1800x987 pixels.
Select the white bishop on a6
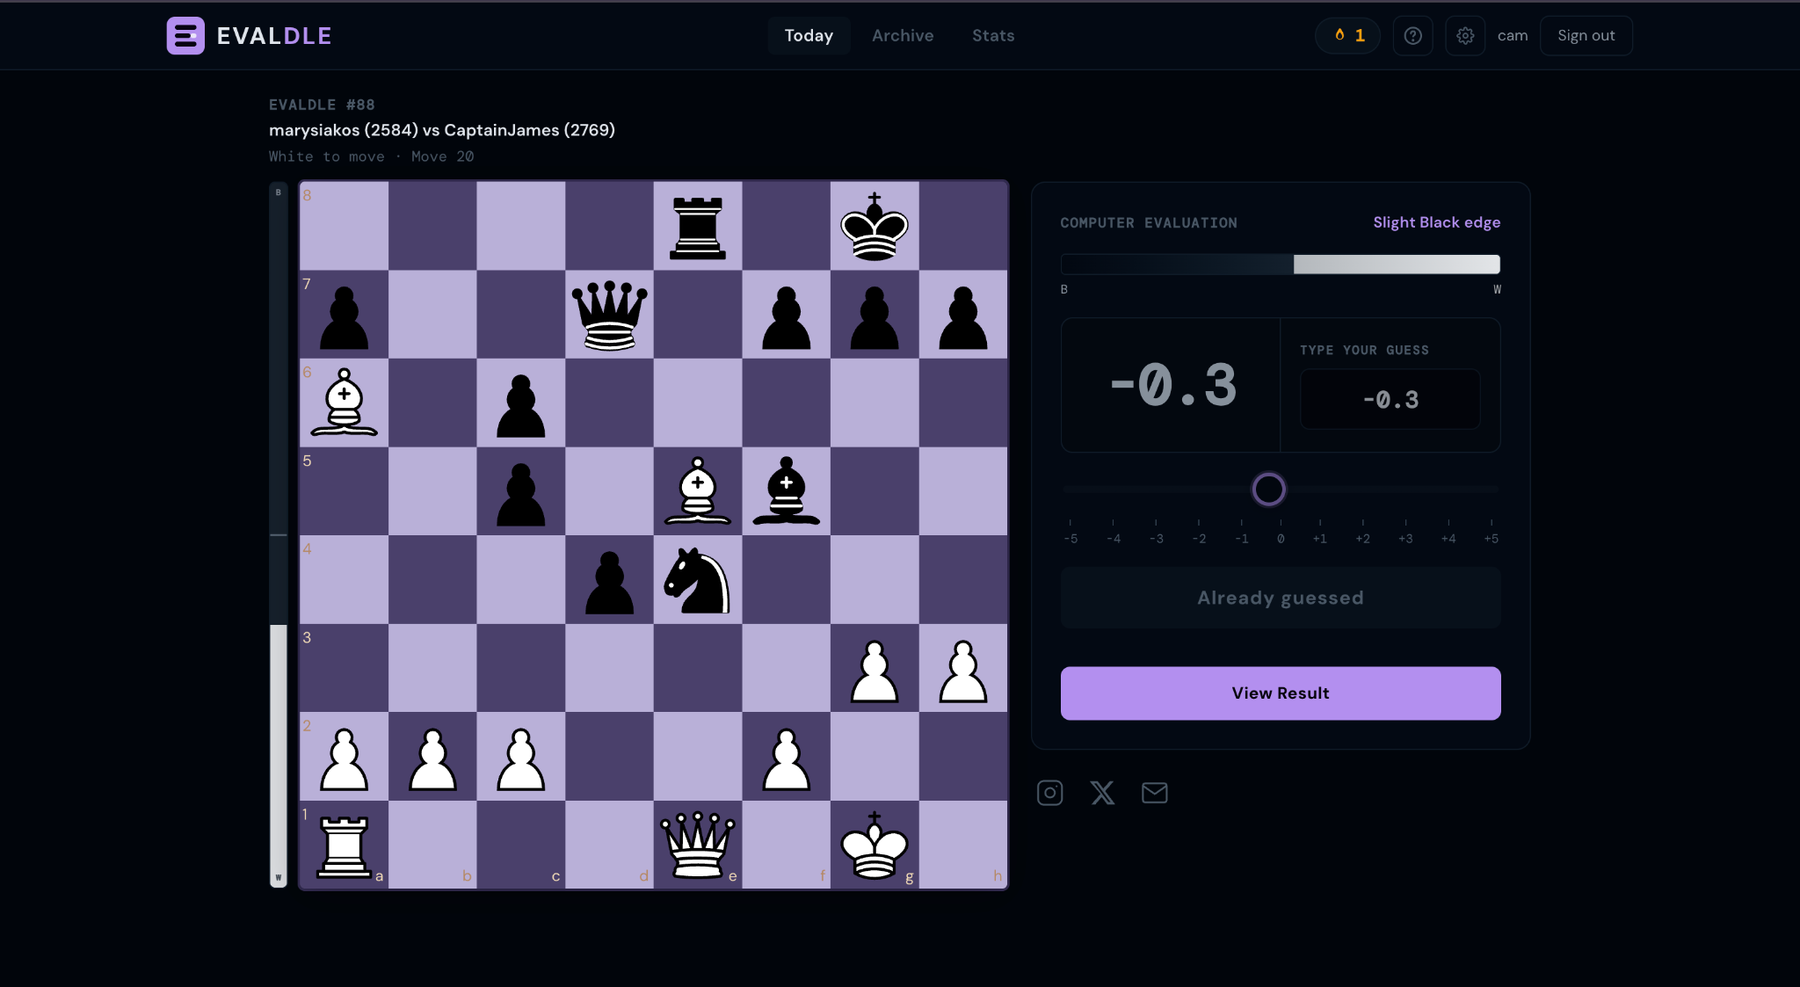pyautogui.click(x=344, y=402)
